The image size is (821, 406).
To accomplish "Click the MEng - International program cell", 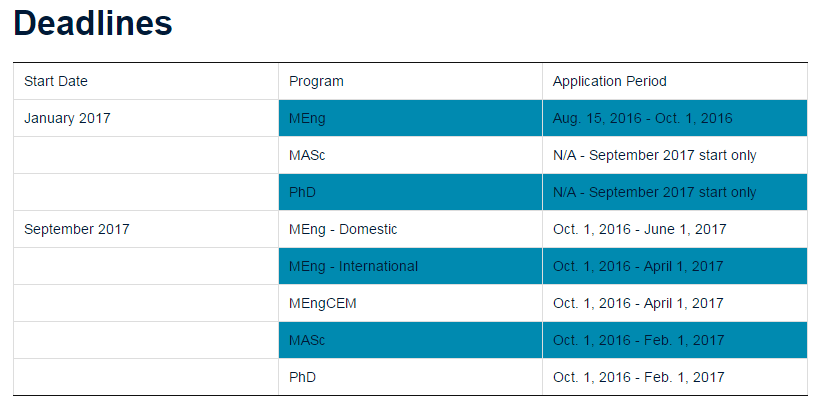I will point(353,266).
